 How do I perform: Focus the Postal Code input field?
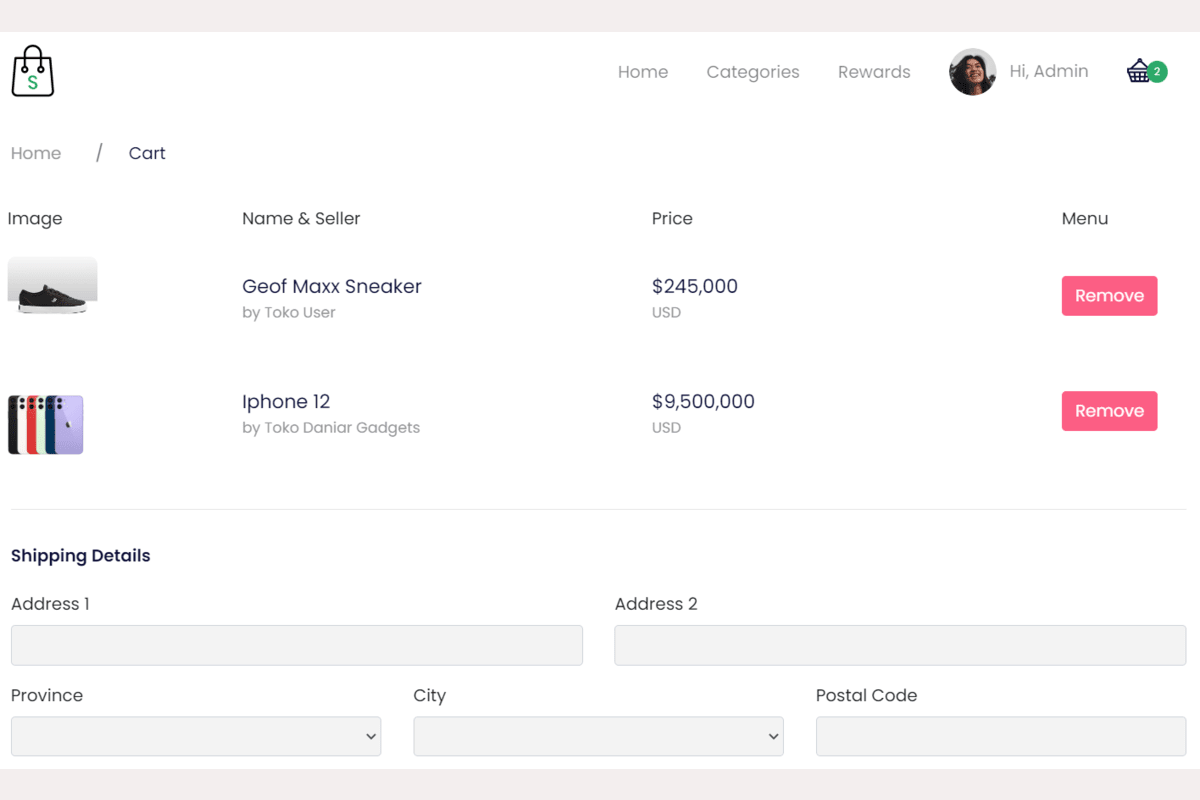(x=1000, y=736)
